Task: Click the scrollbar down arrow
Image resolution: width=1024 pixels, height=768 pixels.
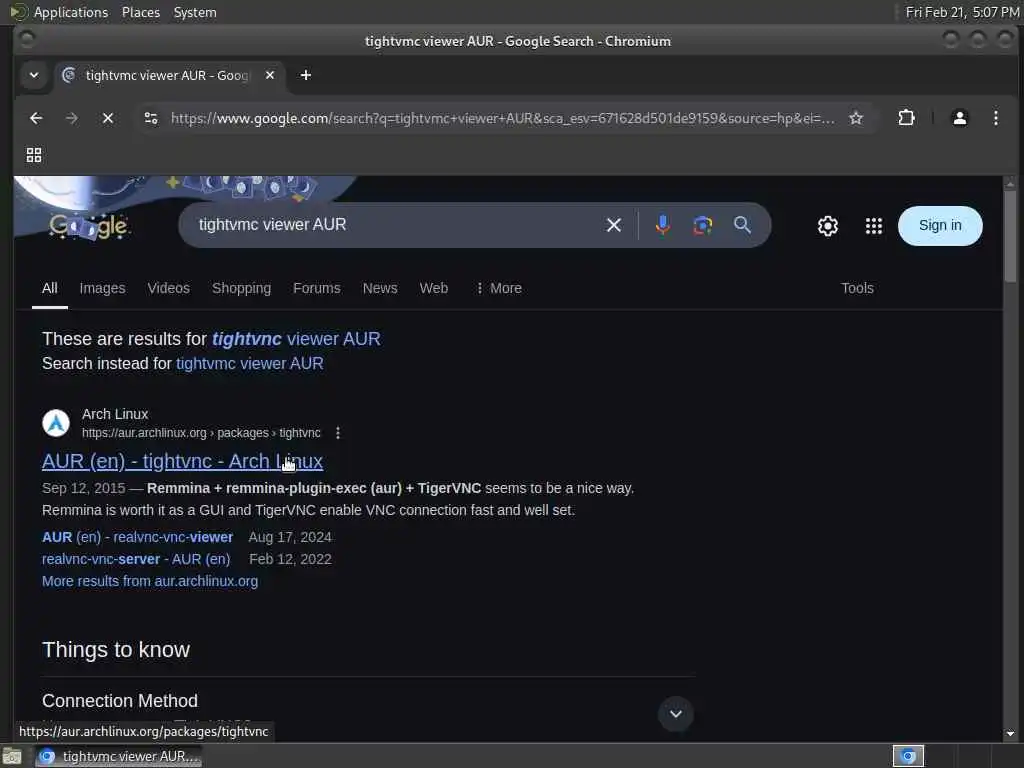Action: click(1010, 733)
